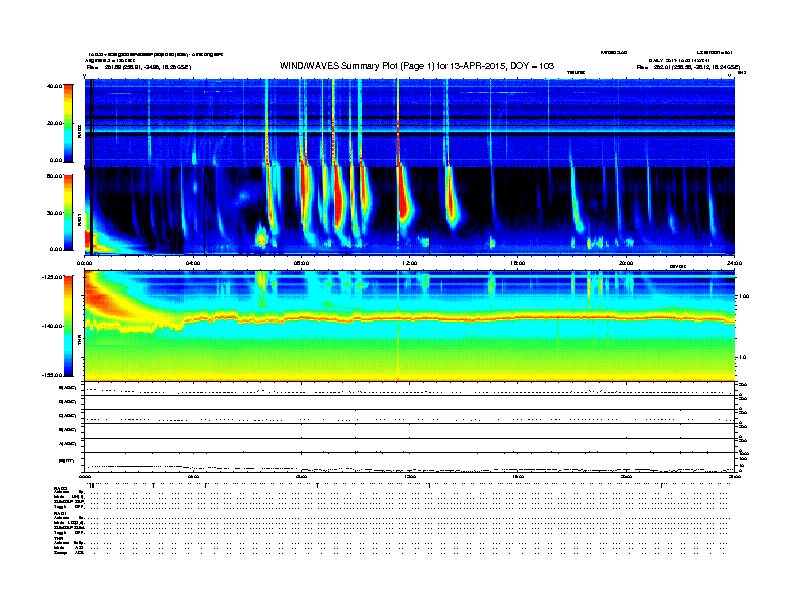792x612 pixels.
Task: Click the 04:00 tick below the RAD1 spectrogram
Action: (x=193, y=263)
